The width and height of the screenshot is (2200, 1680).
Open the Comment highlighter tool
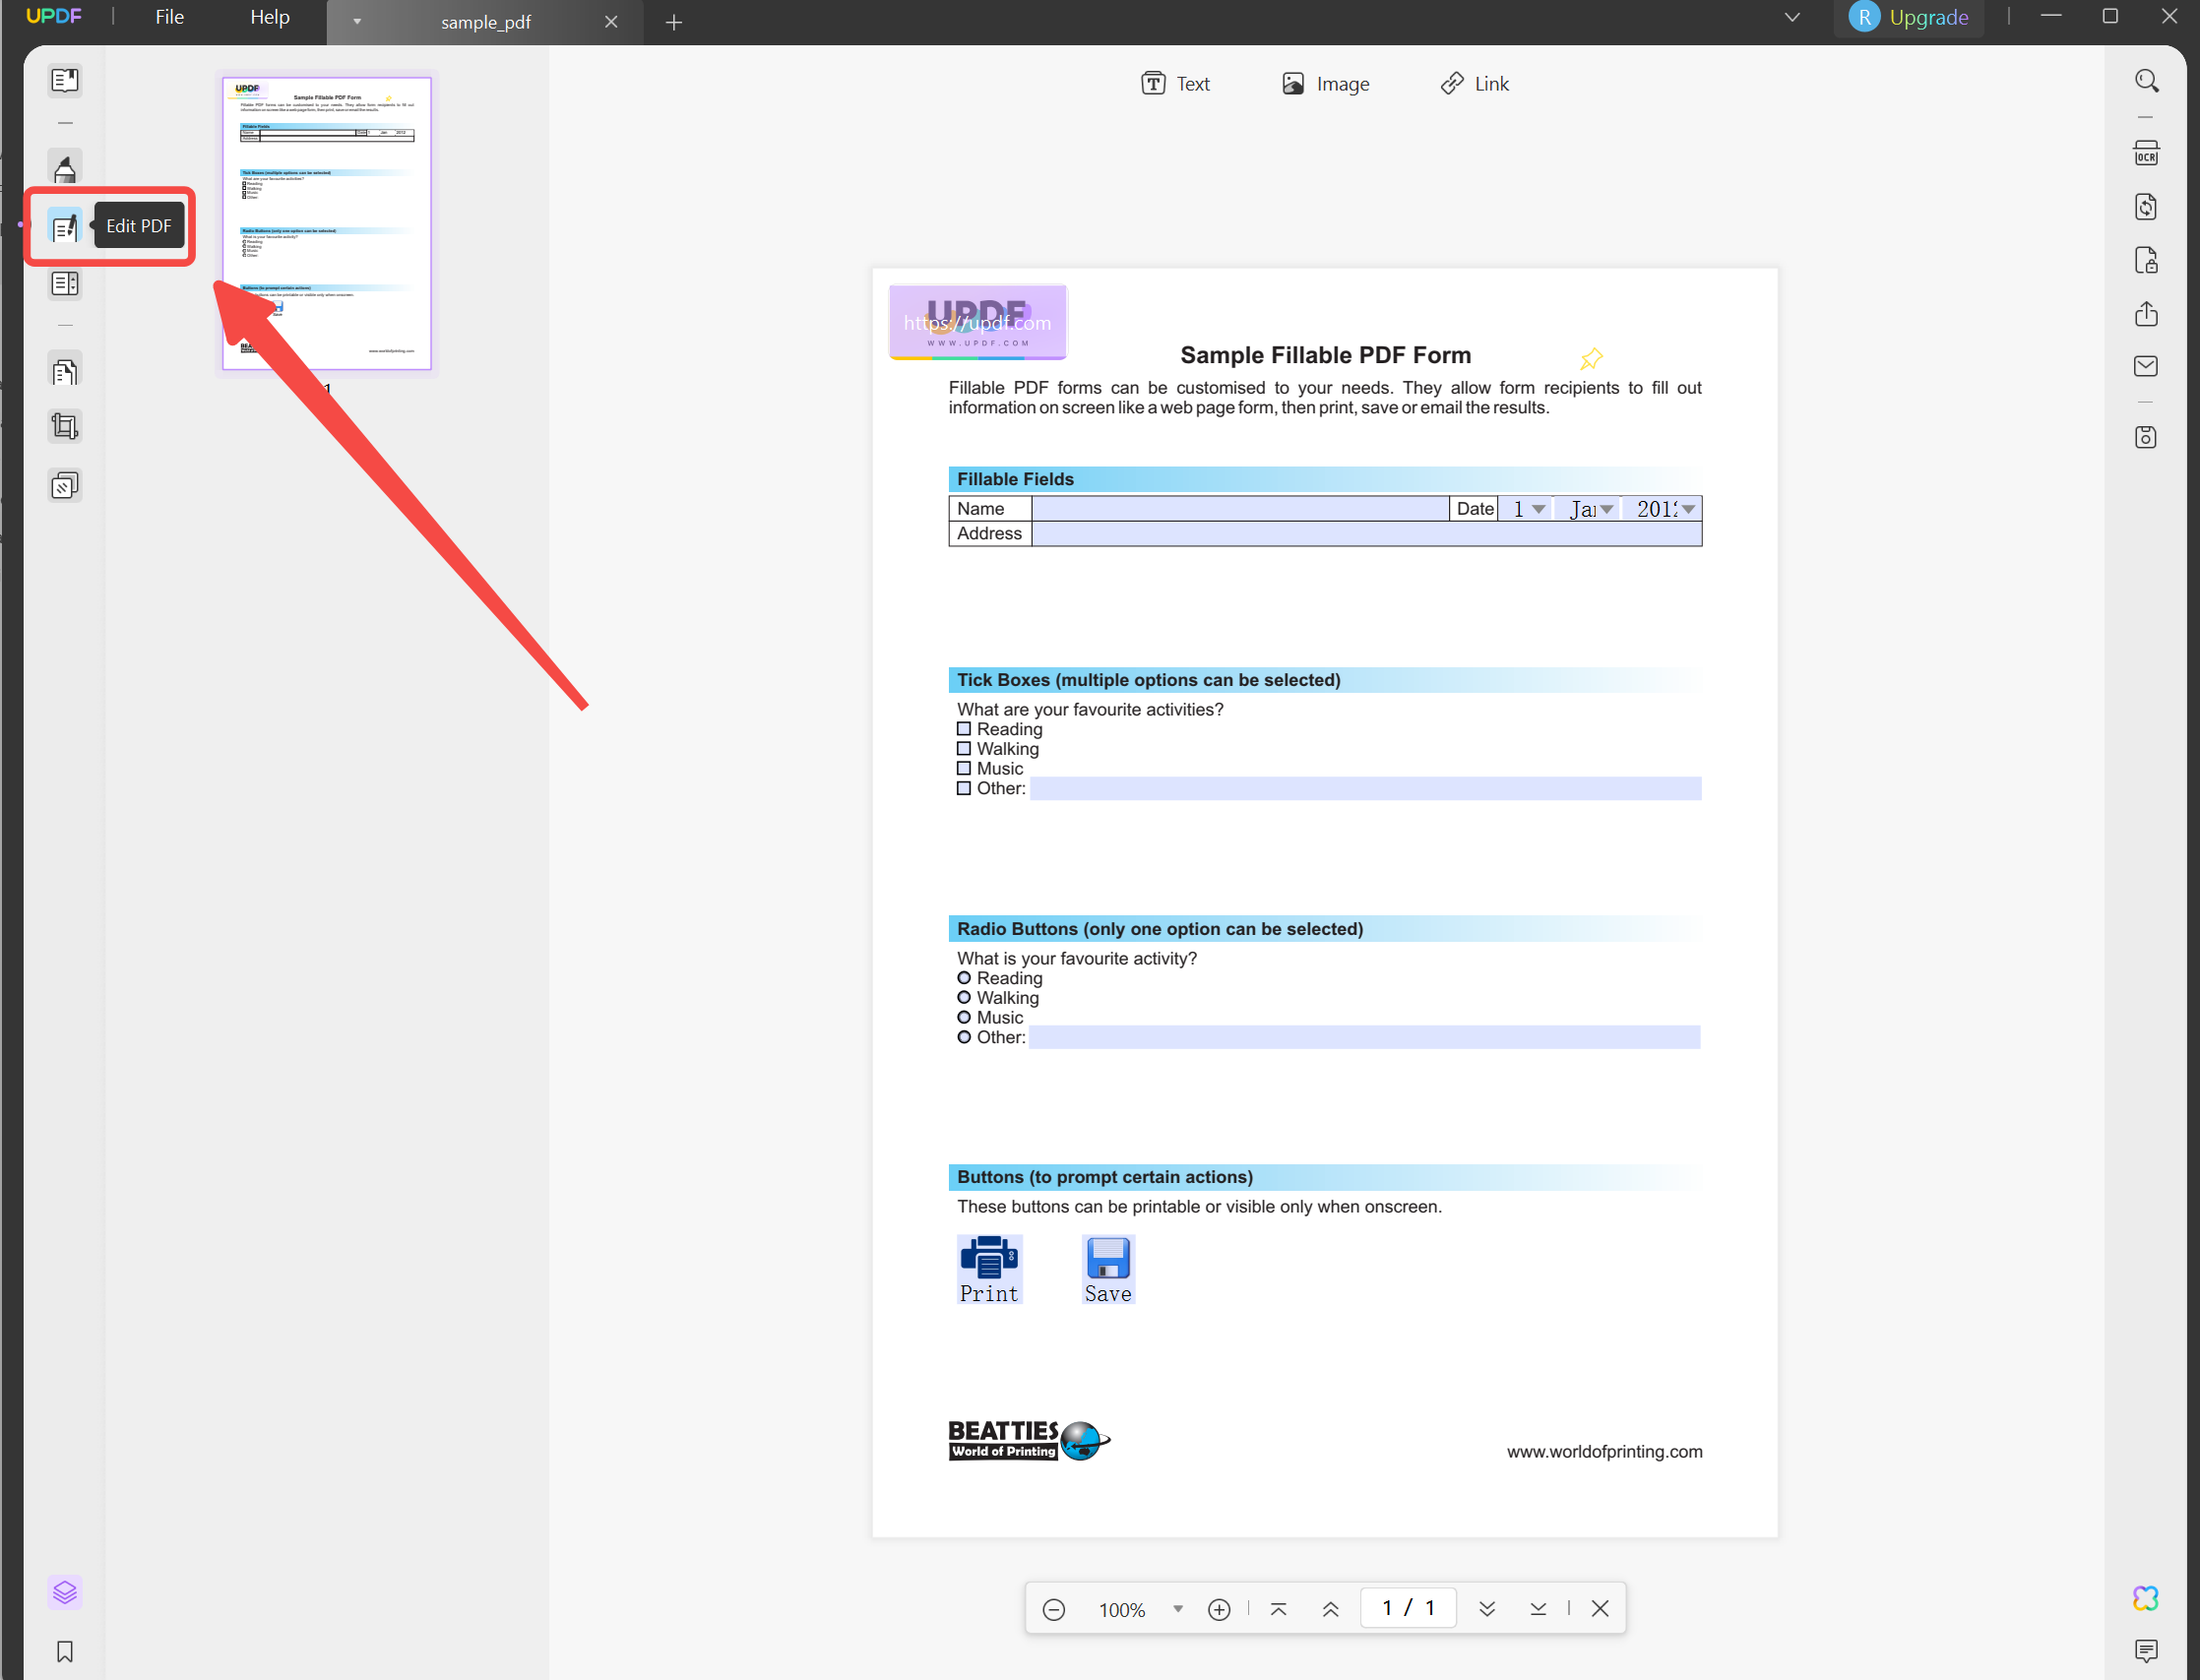click(x=65, y=168)
